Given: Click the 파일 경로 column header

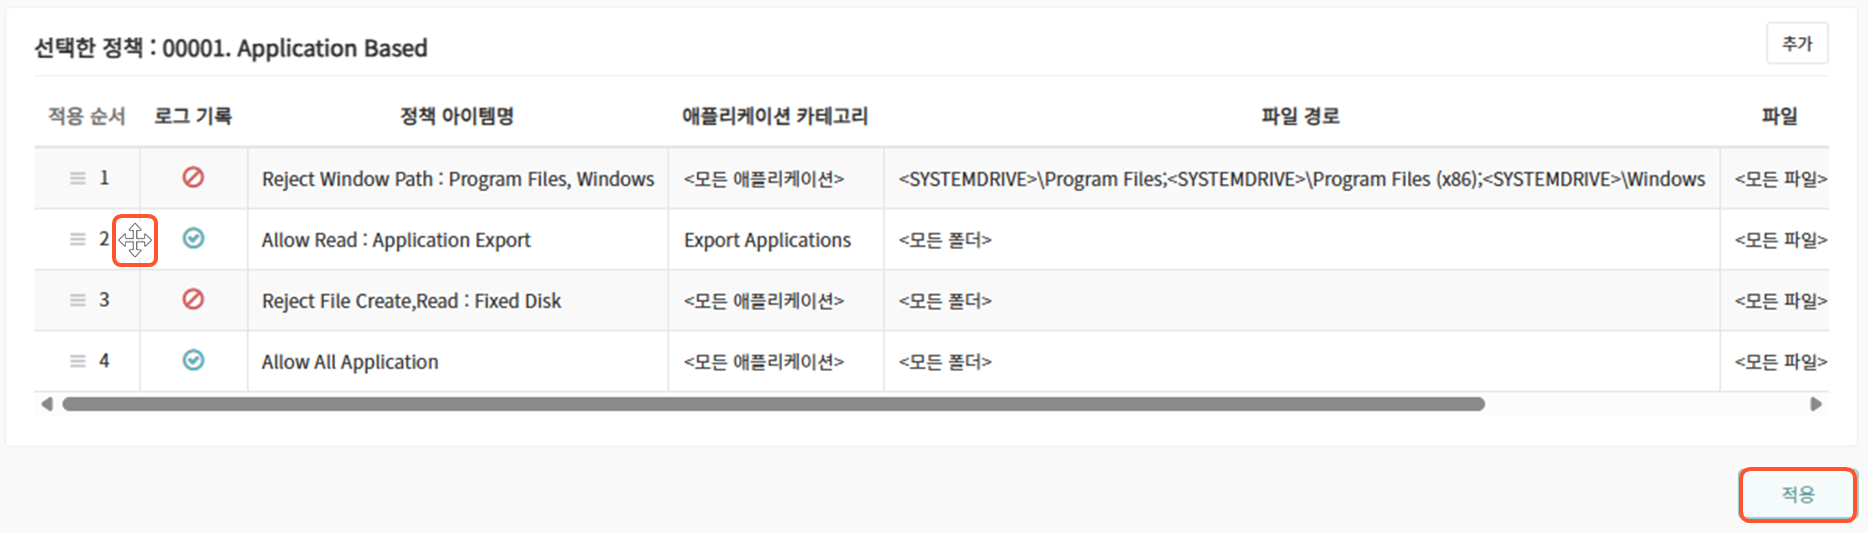Looking at the screenshot, I should (x=1300, y=116).
